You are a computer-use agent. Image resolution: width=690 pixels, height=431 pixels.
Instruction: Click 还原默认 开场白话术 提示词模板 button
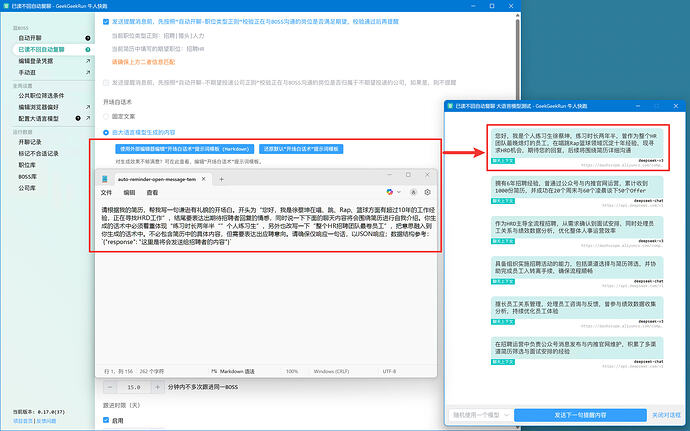click(301, 149)
